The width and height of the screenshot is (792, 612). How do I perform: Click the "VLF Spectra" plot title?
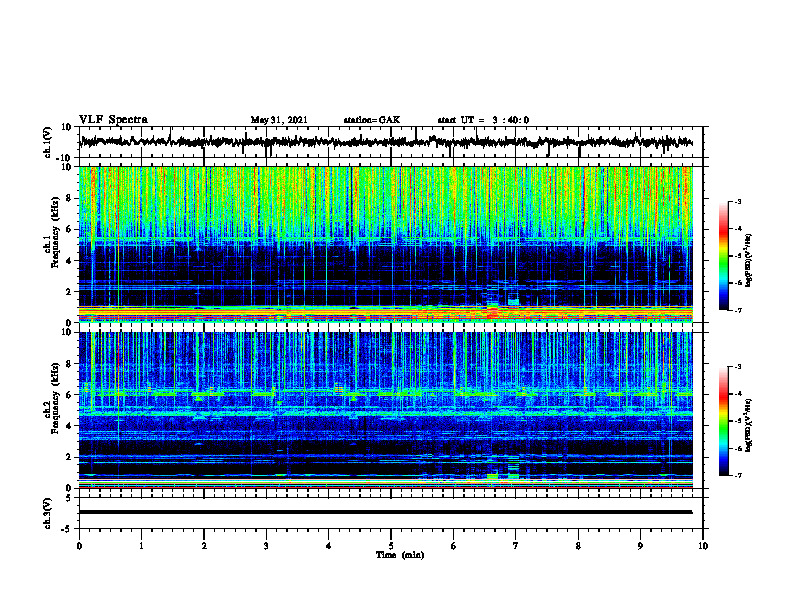[x=113, y=120]
